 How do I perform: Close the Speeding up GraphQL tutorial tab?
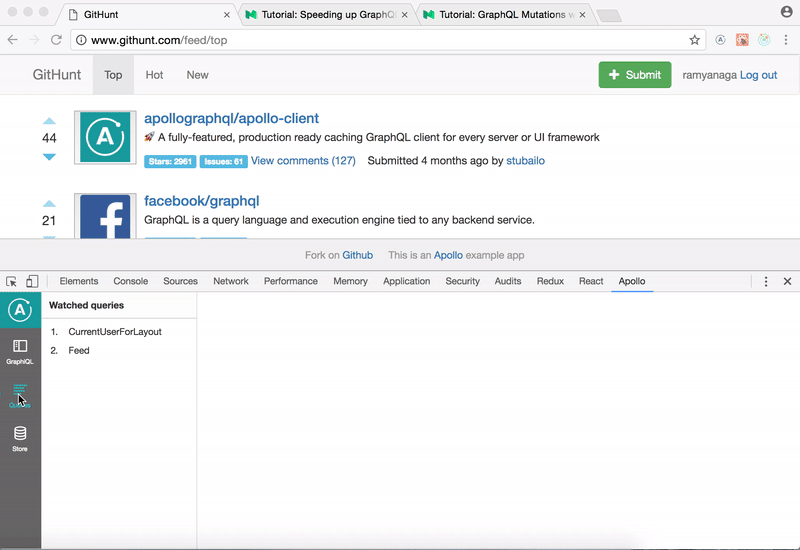tap(405, 15)
